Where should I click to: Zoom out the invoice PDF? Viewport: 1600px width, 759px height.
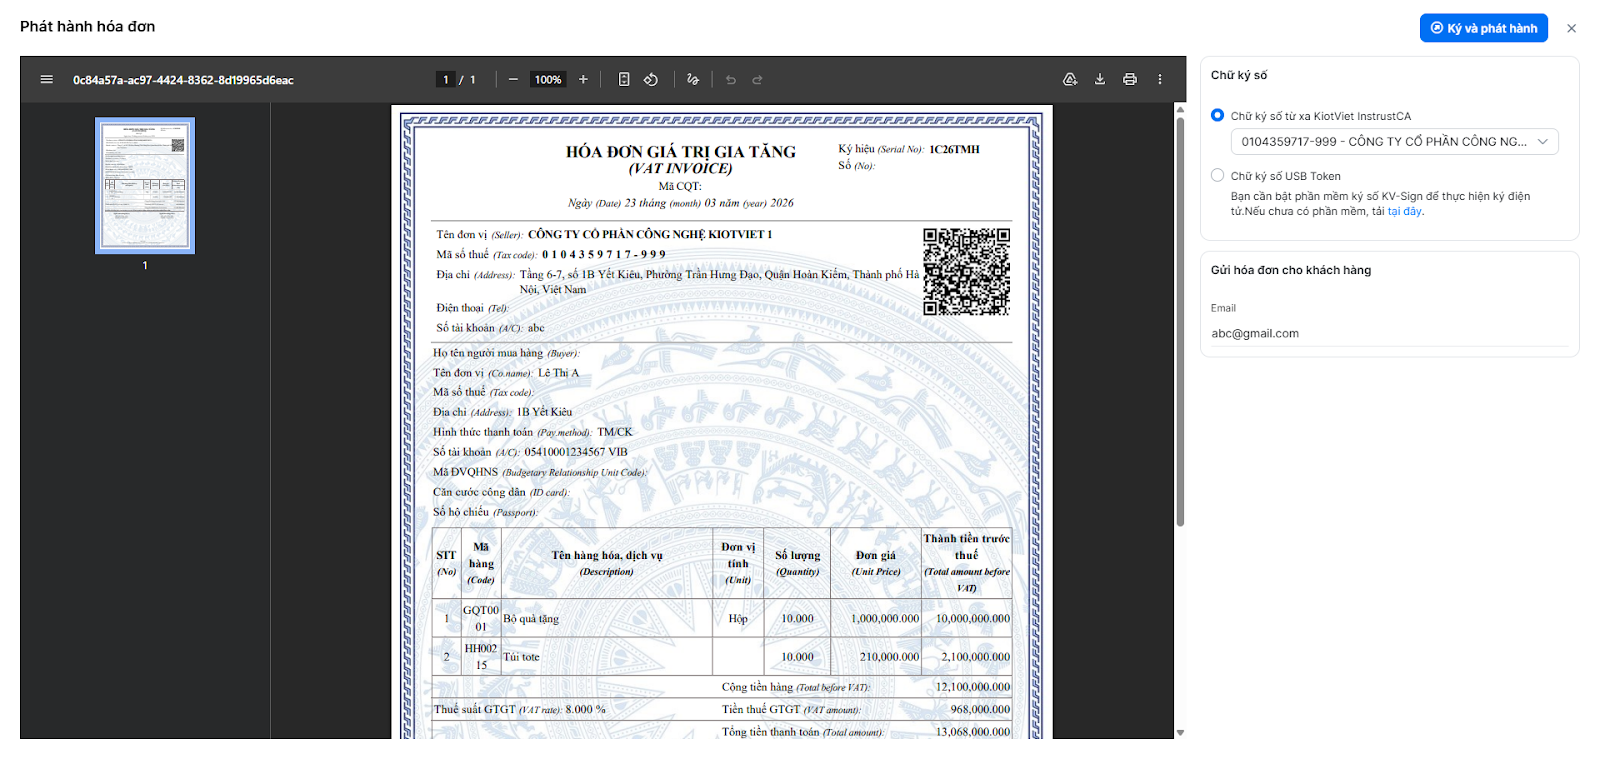point(513,80)
